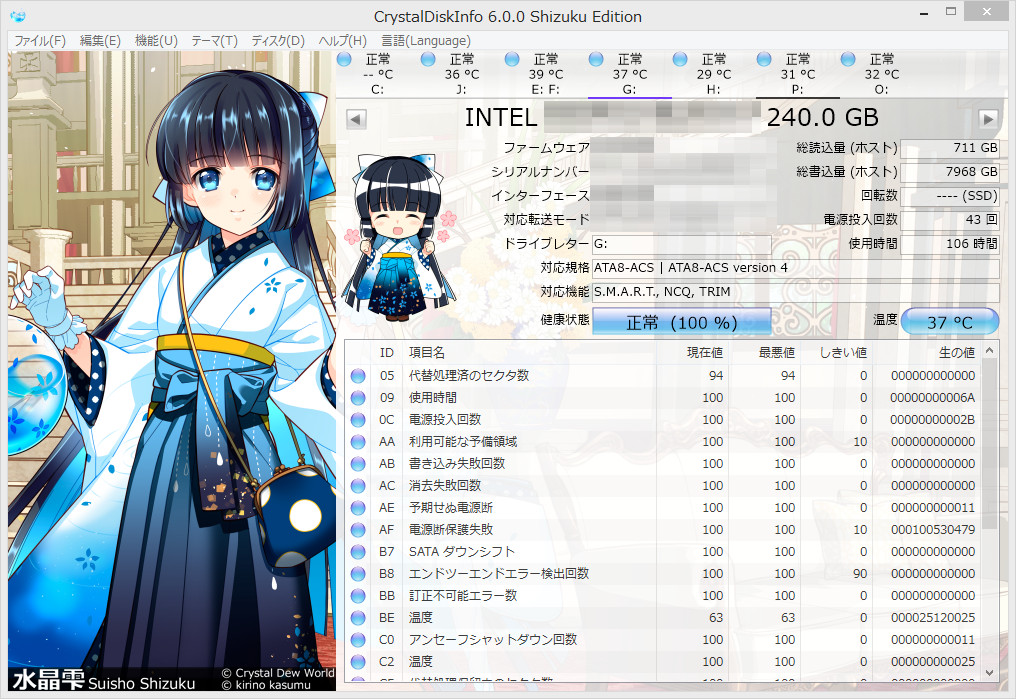Go to previous disk arrow
Image resolution: width=1016 pixels, height=699 pixels.
pyautogui.click(x=356, y=119)
